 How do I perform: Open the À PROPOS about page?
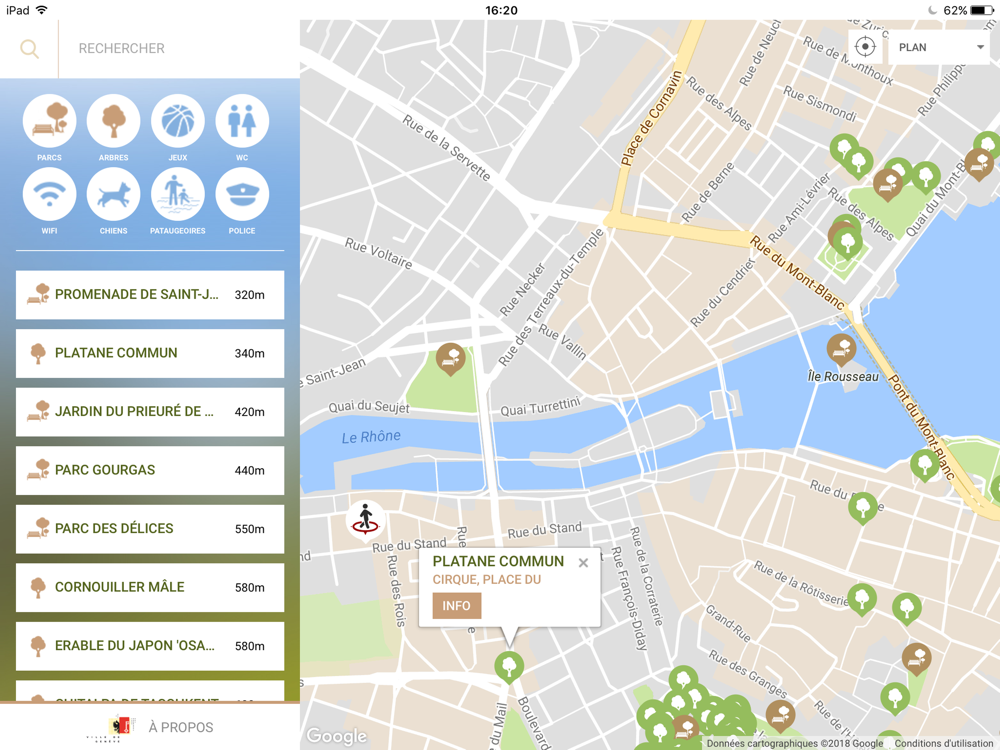(x=150, y=727)
